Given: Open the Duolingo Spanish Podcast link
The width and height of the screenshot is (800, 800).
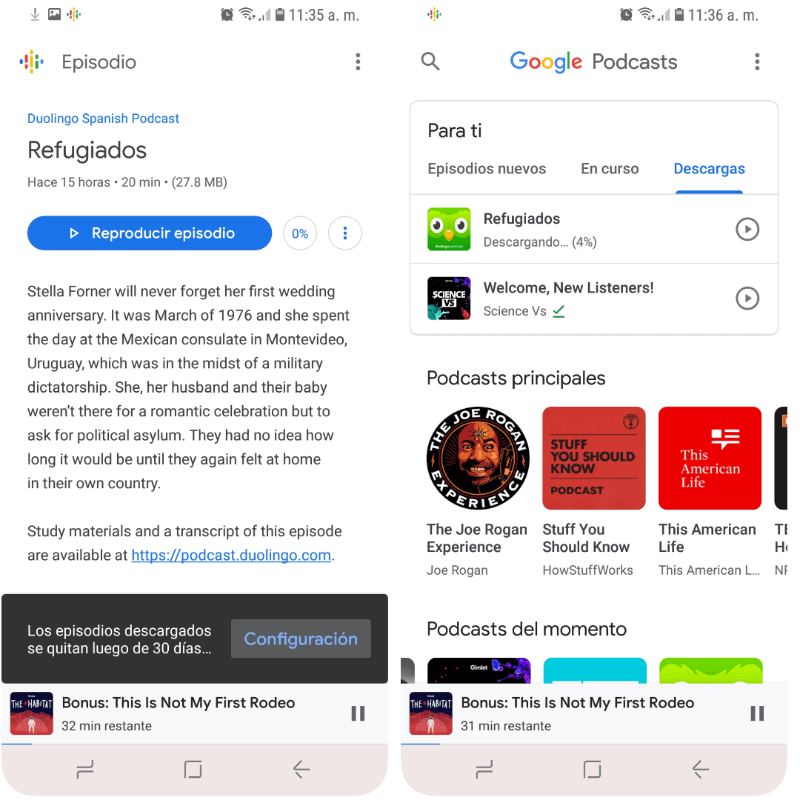Looking at the screenshot, I should [103, 118].
